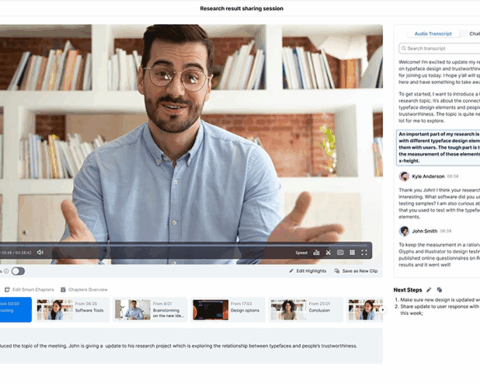Jump to the Brainstorming on the new idea chapter

150,310
